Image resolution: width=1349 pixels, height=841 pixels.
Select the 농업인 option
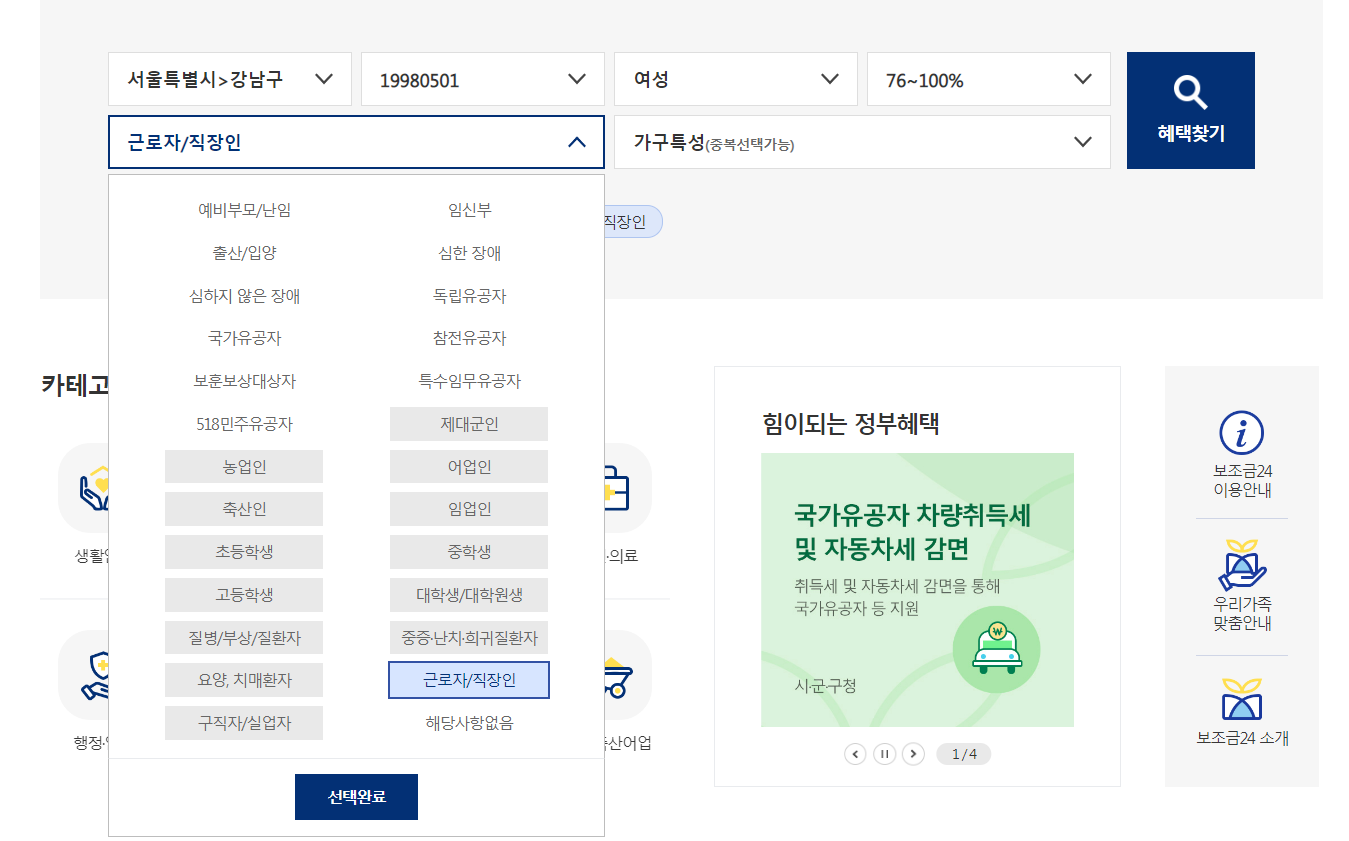pos(244,467)
